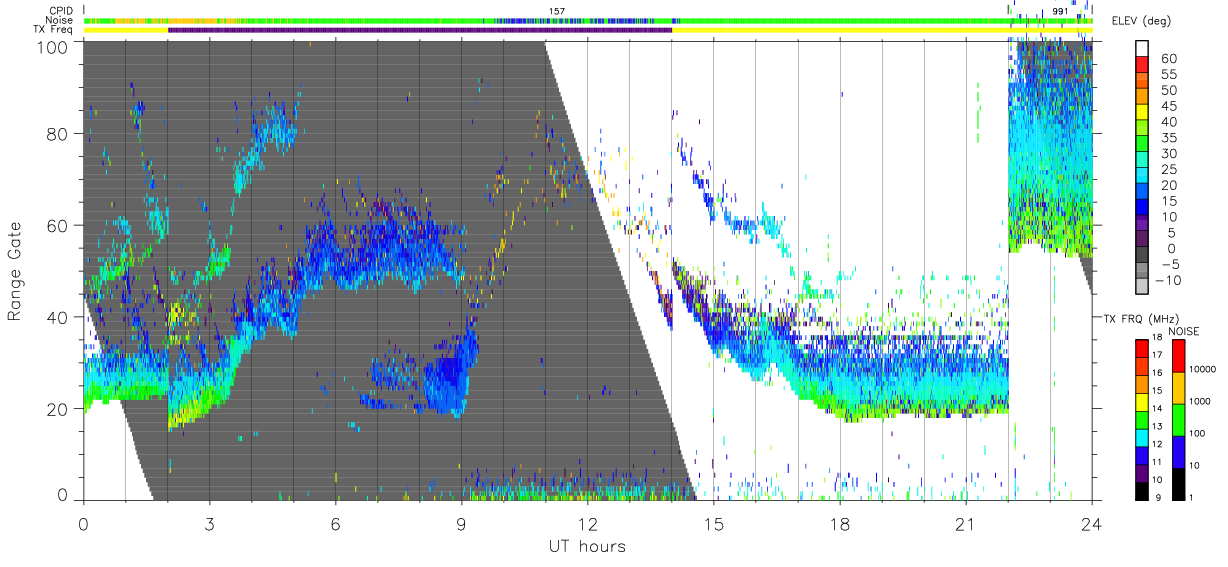
Task: Click ELEV colorbar tick label 60
Action: pos(1171,58)
